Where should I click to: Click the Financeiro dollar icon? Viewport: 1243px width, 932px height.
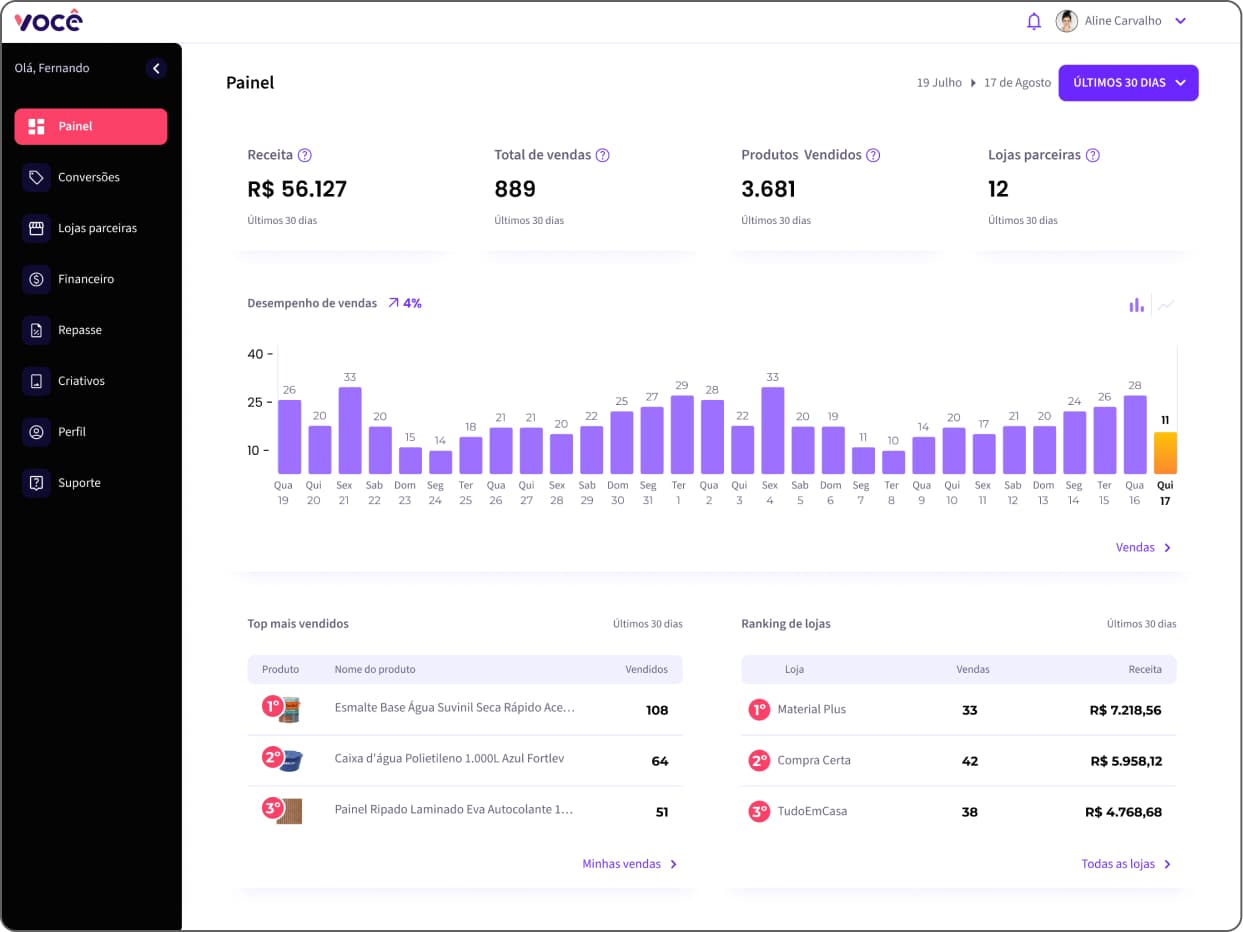click(37, 279)
